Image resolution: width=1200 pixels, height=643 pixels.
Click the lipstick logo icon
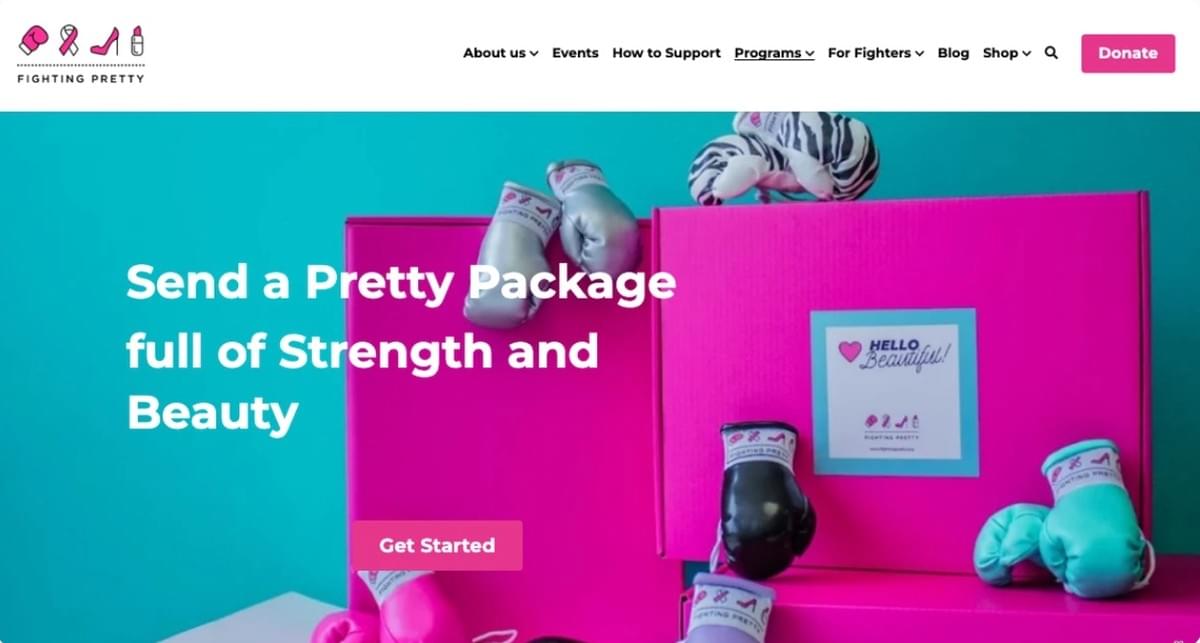[137, 40]
